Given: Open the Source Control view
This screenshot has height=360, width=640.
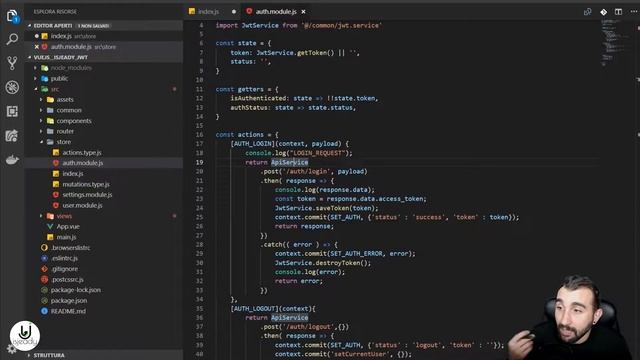Looking at the screenshot, I should pyautogui.click(x=12, y=63).
